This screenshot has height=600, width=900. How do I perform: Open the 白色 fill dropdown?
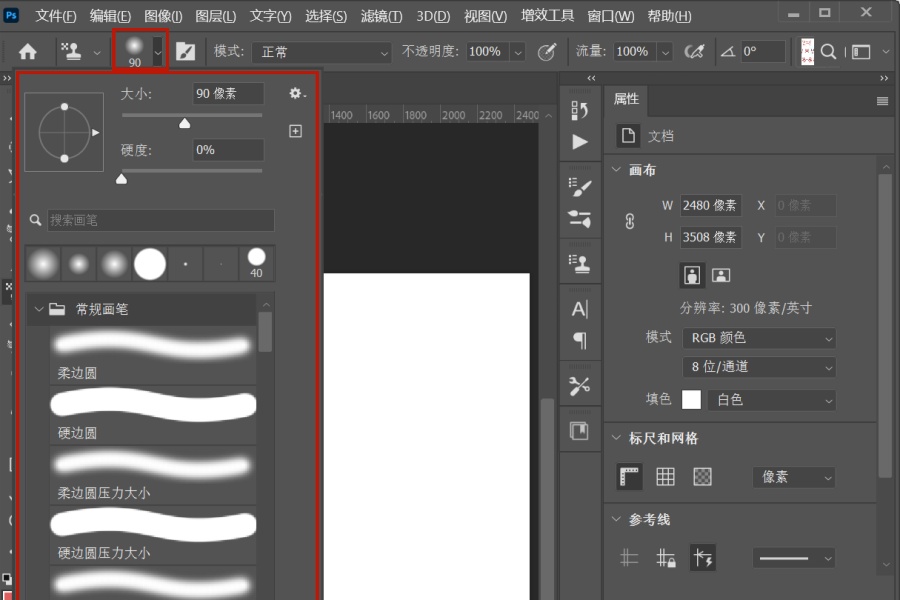[771, 400]
